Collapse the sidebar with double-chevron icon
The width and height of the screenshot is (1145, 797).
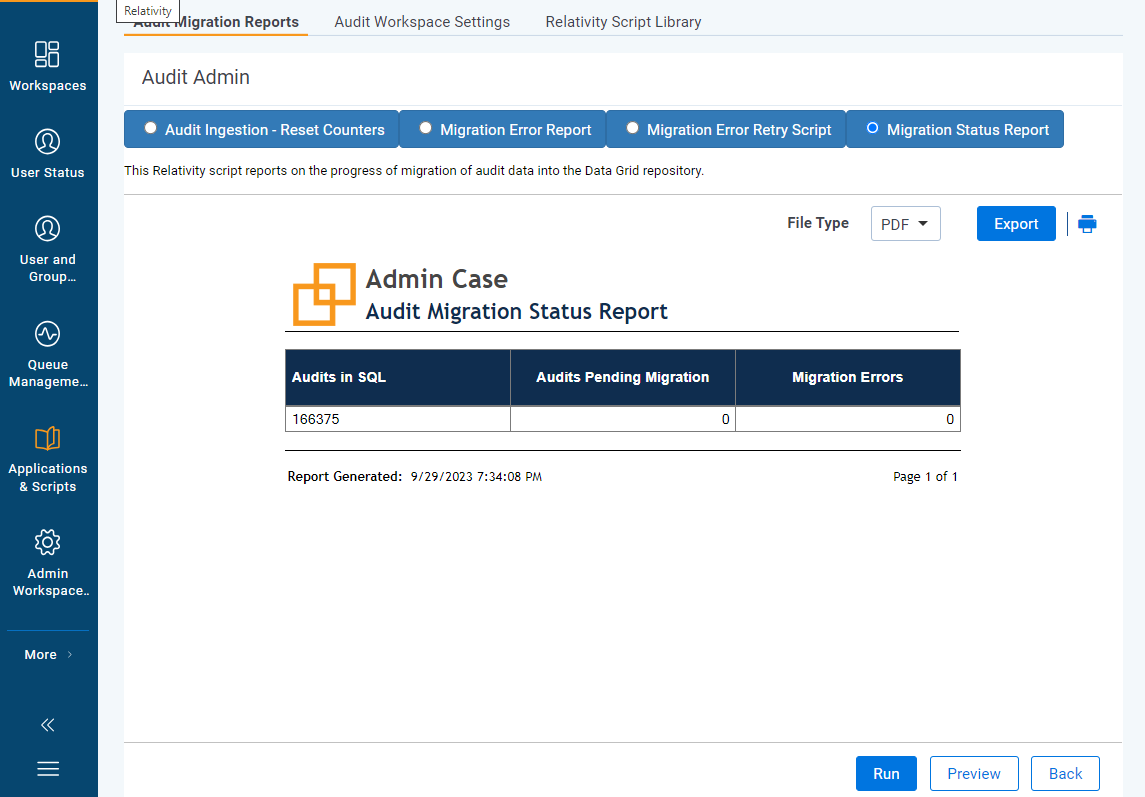(47, 725)
